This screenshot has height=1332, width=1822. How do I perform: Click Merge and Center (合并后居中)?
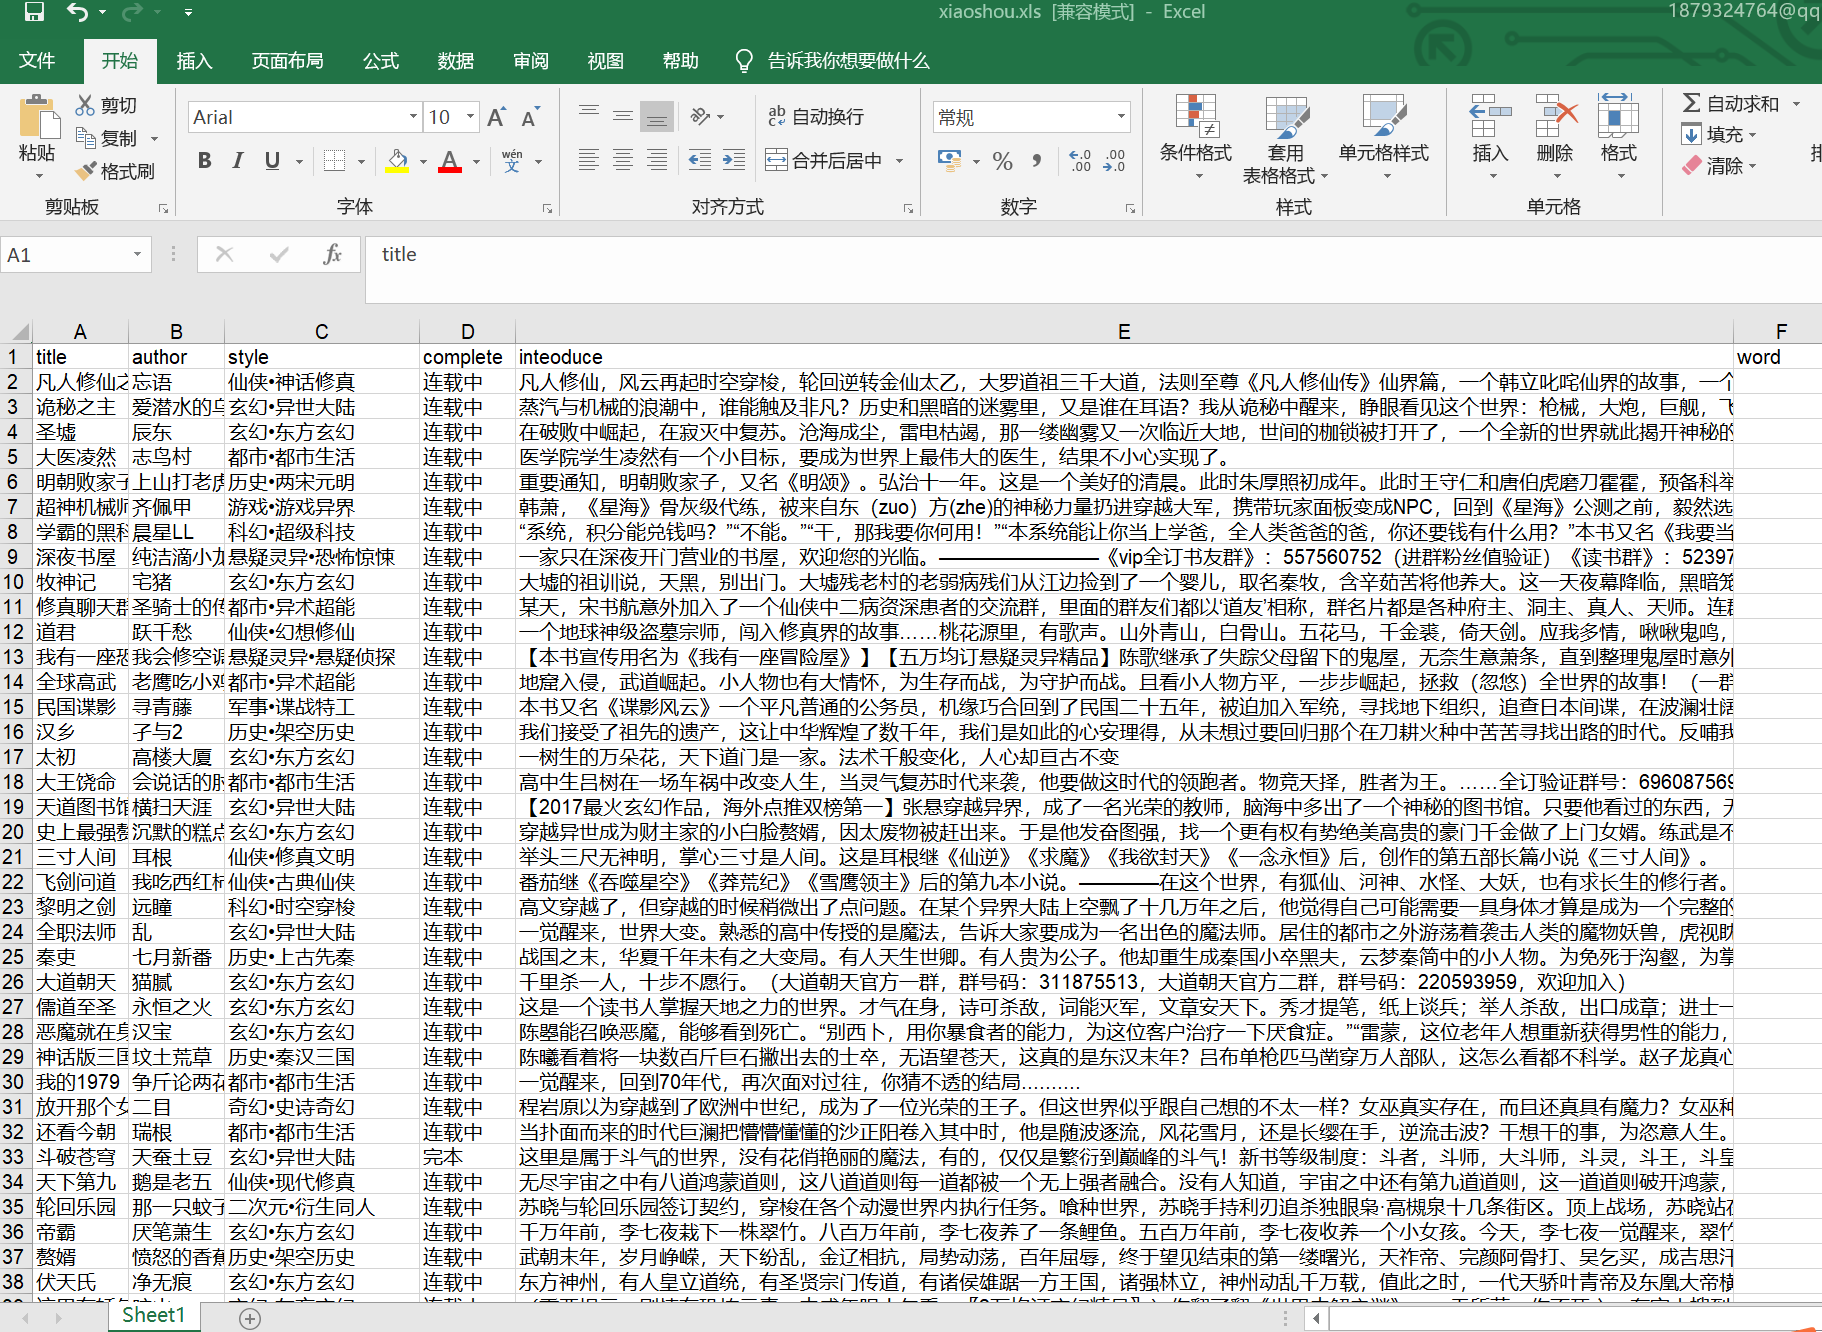point(825,160)
